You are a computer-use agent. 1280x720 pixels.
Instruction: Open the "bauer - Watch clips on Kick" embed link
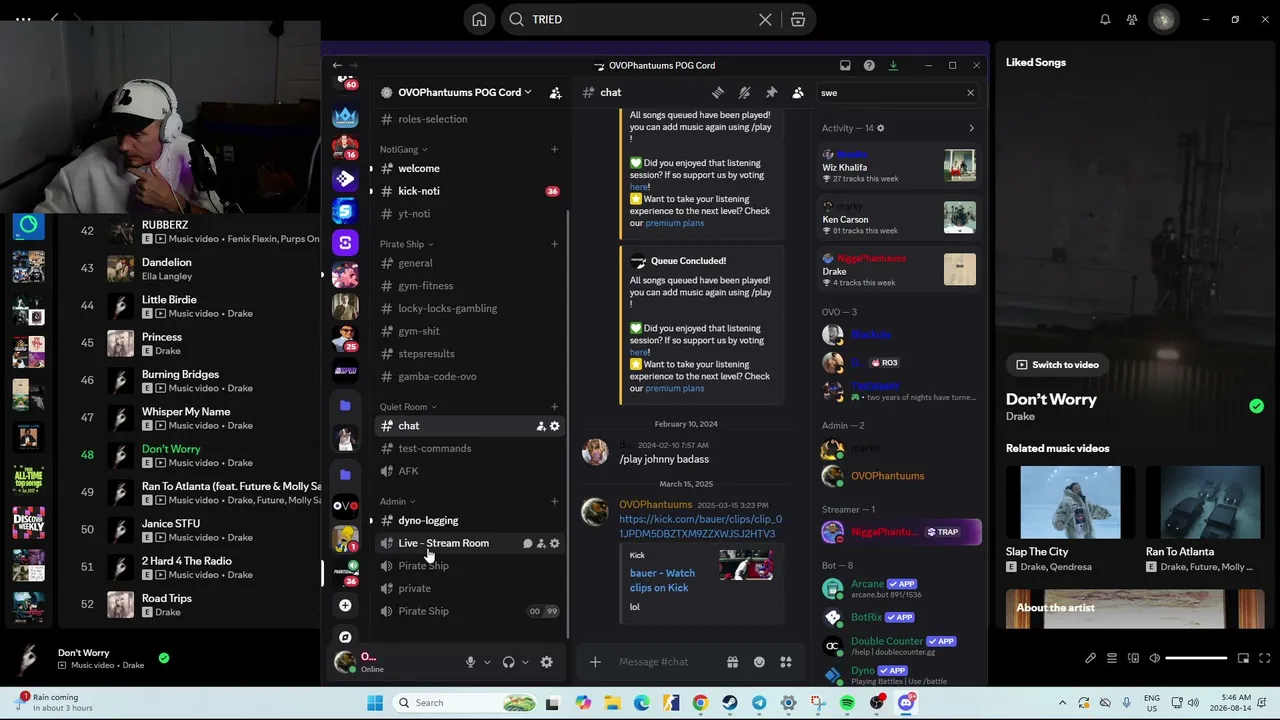click(662, 580)
